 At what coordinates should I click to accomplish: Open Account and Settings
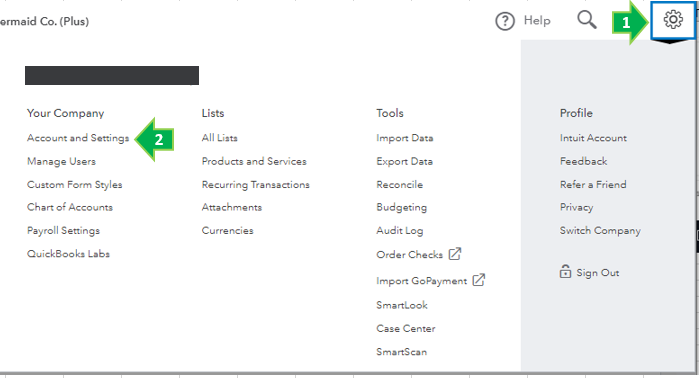[x=78, y=138]
